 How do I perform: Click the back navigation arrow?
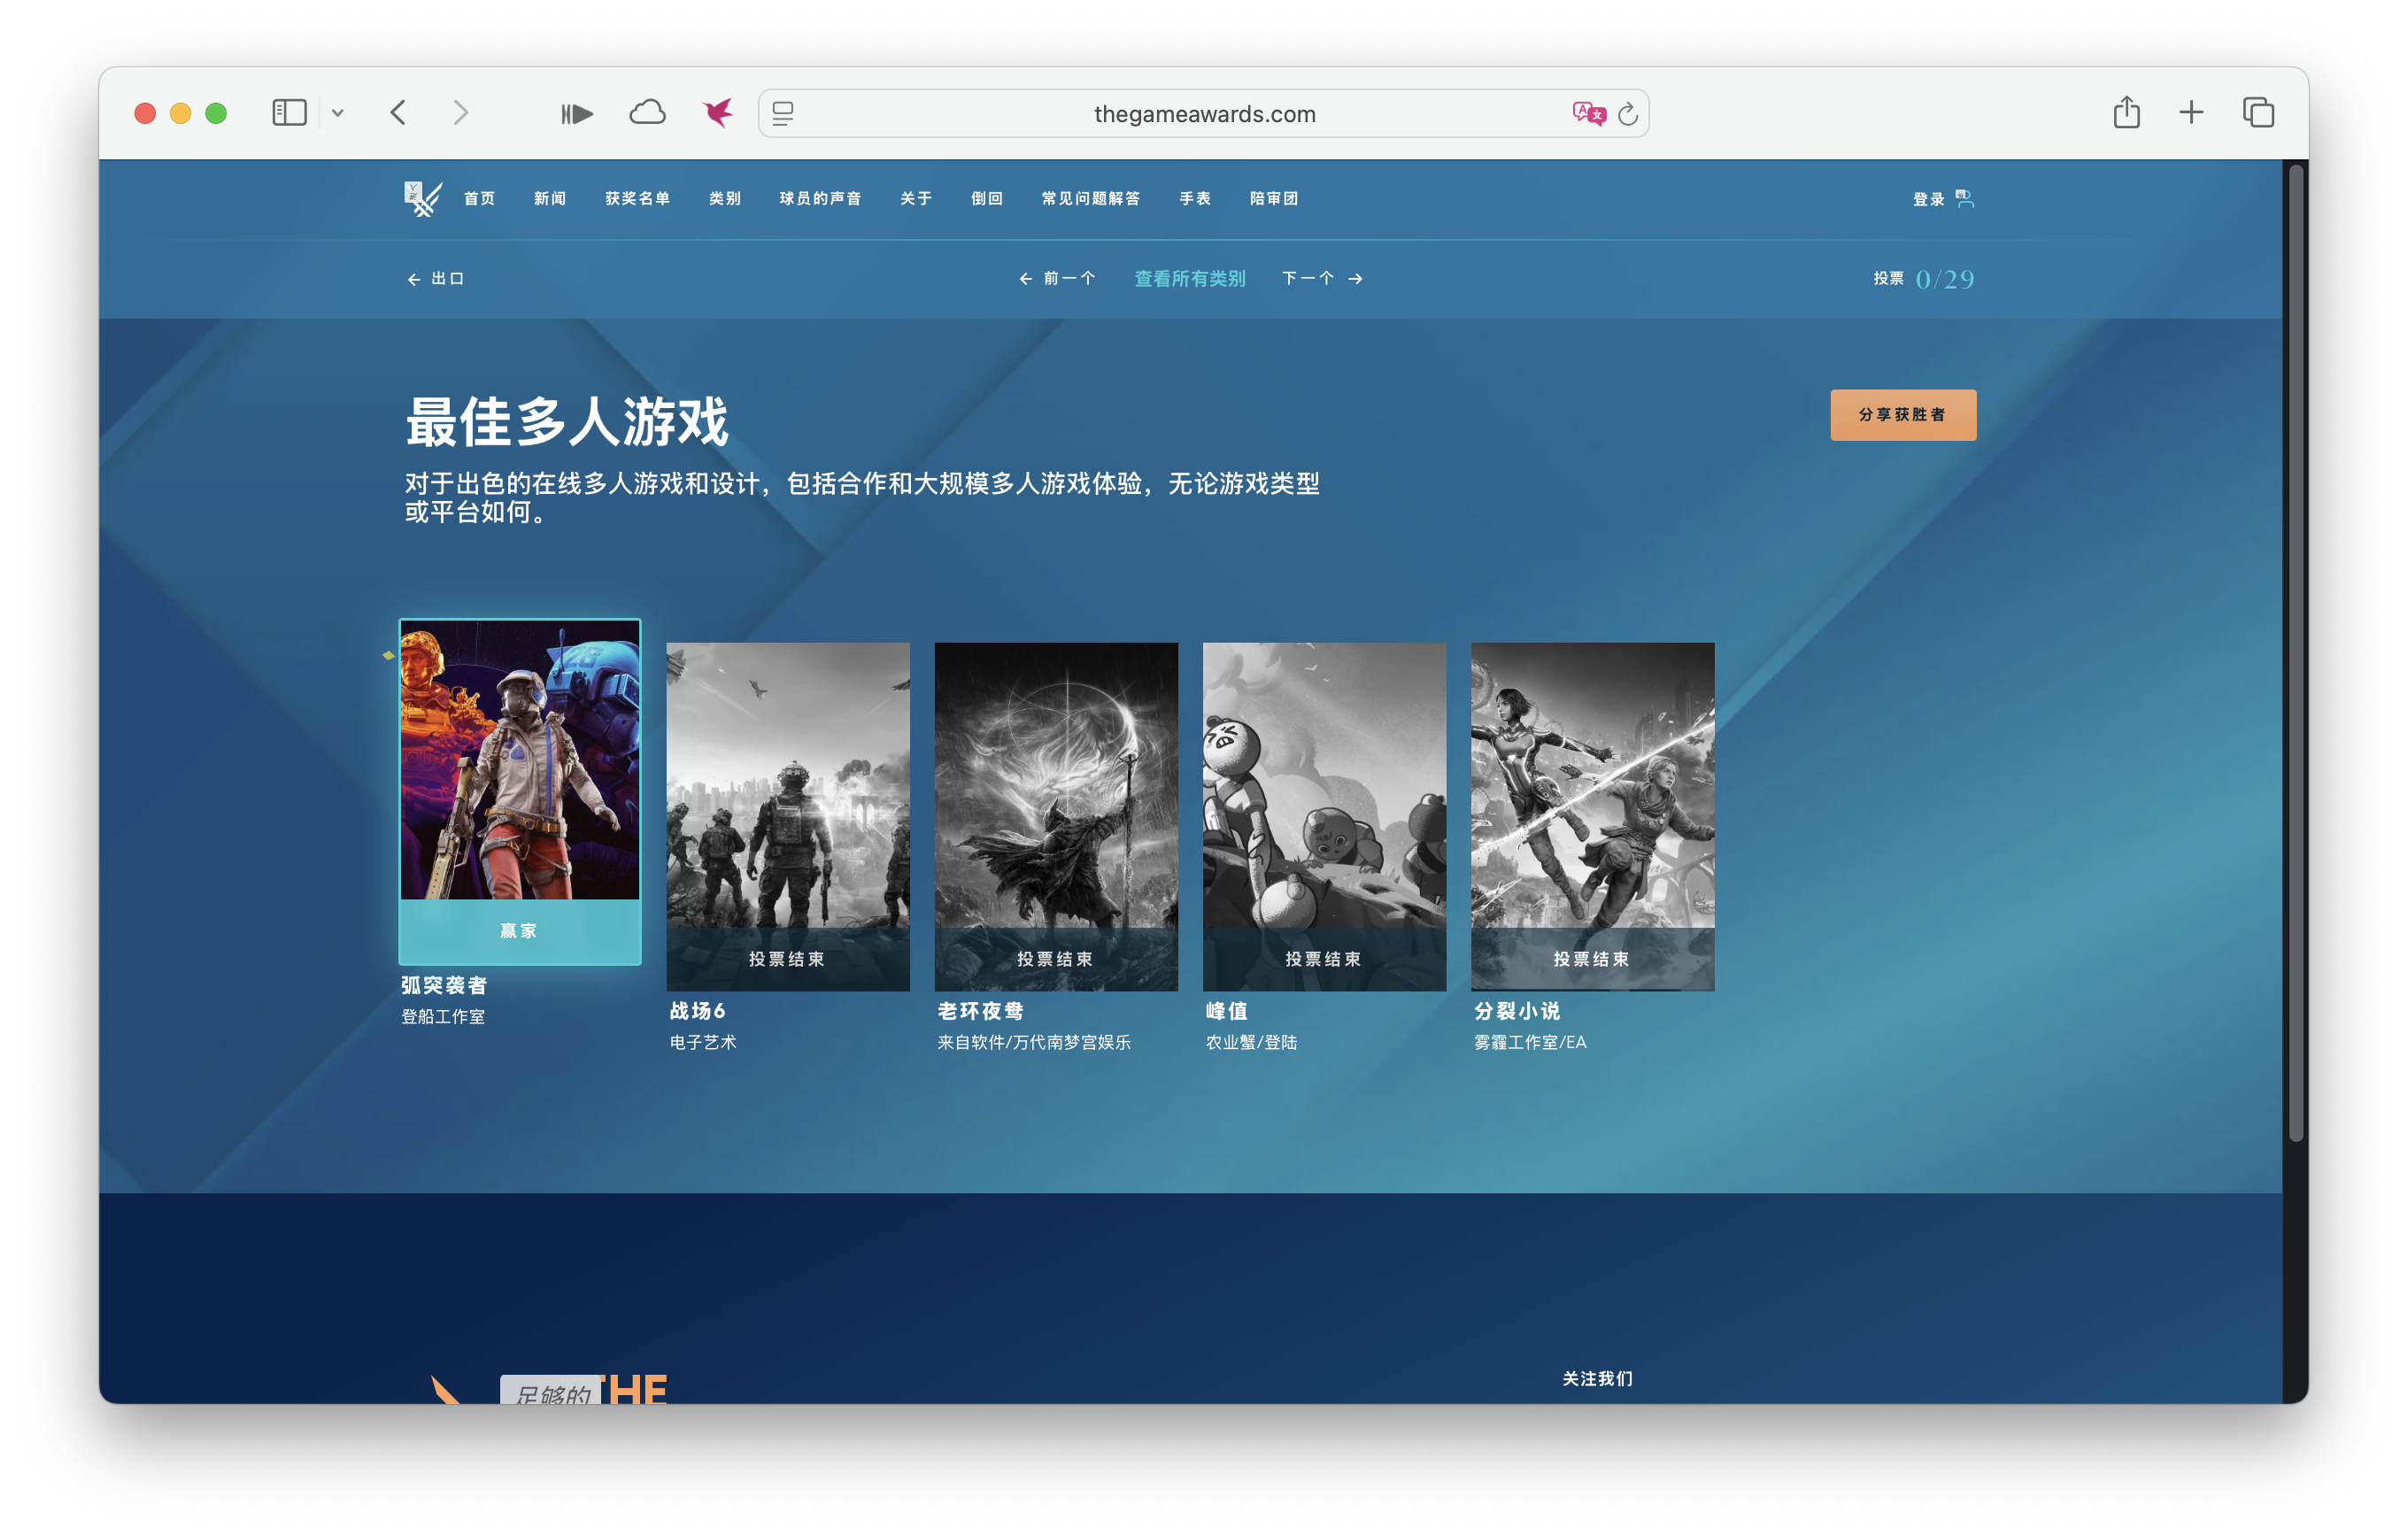399,112
